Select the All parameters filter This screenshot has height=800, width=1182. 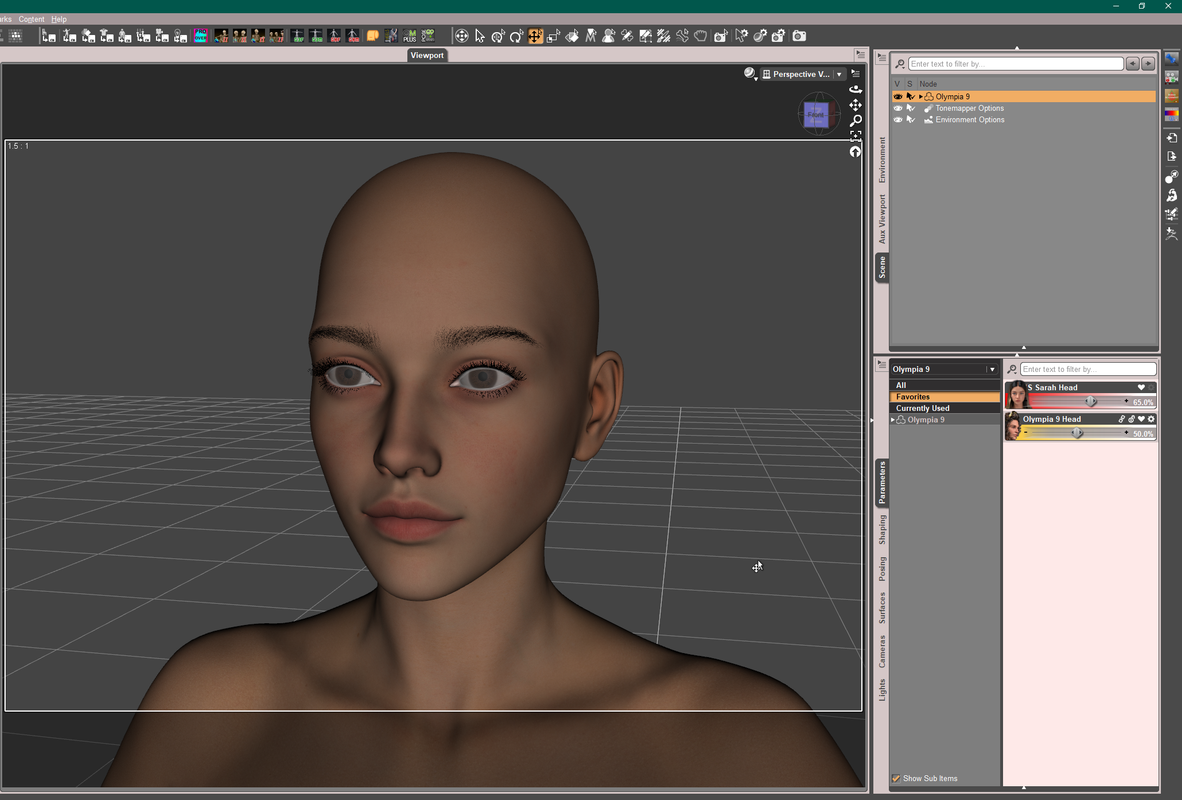click(x=901, y=385)
